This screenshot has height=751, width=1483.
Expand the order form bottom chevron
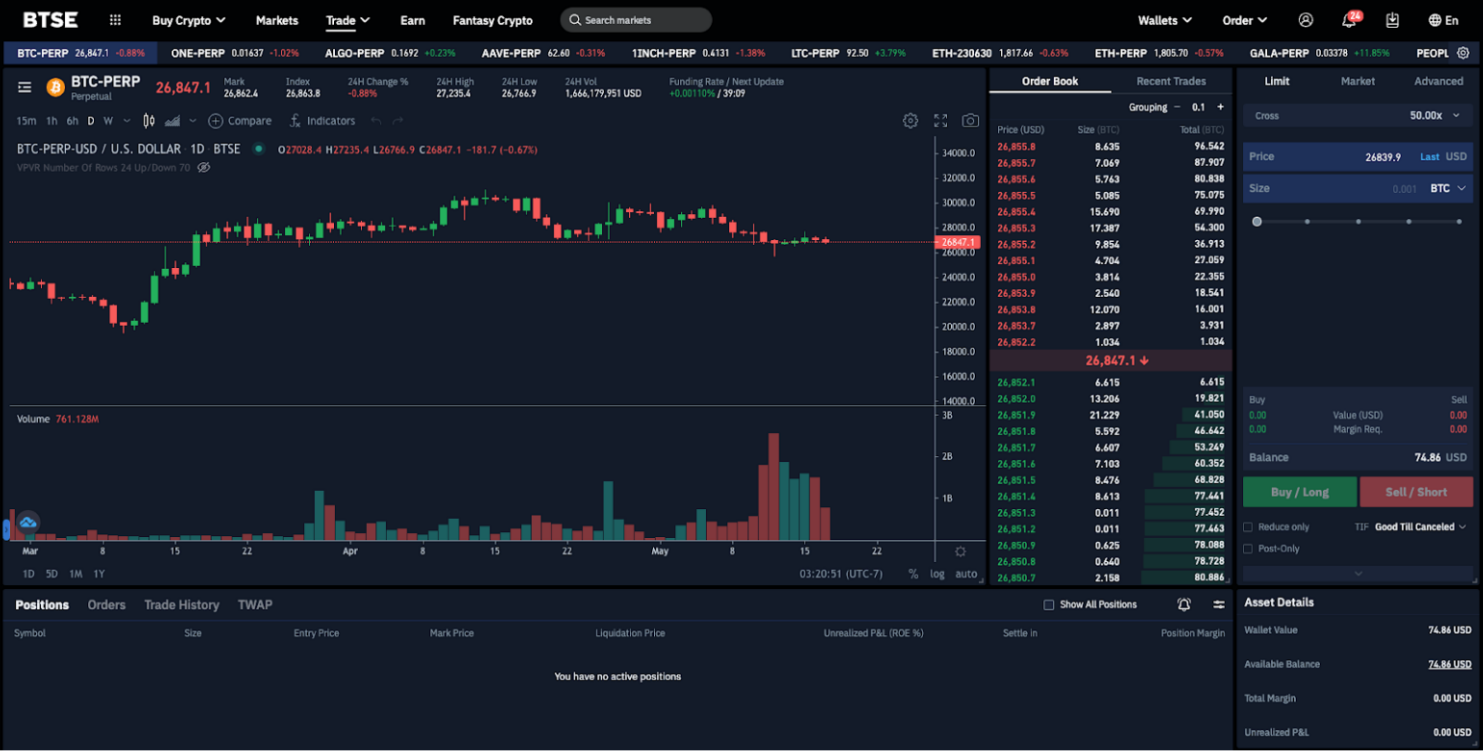1358,574
